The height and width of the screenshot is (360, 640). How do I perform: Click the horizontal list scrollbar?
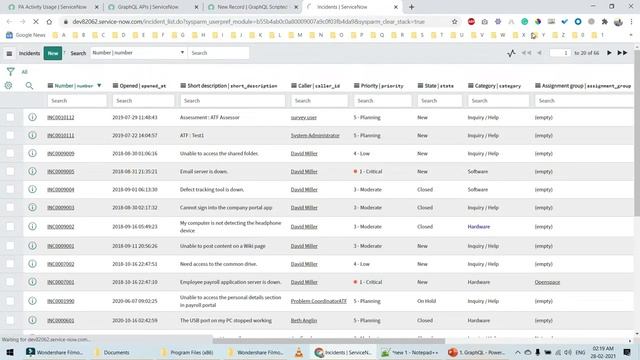point(329,340)
